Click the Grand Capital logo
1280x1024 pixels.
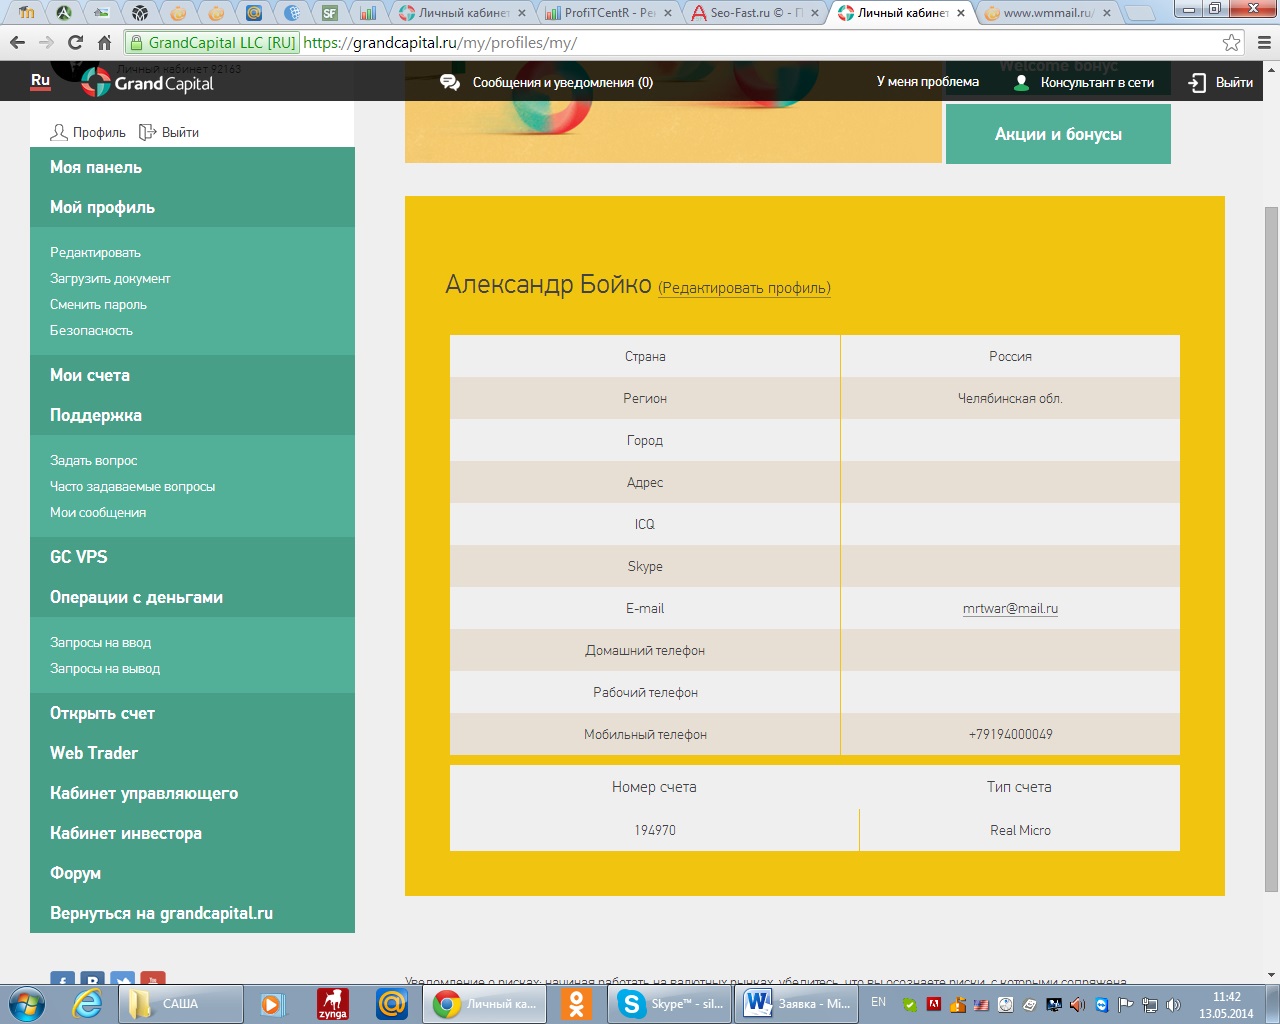pyautogui.click(x=148, y=83)
